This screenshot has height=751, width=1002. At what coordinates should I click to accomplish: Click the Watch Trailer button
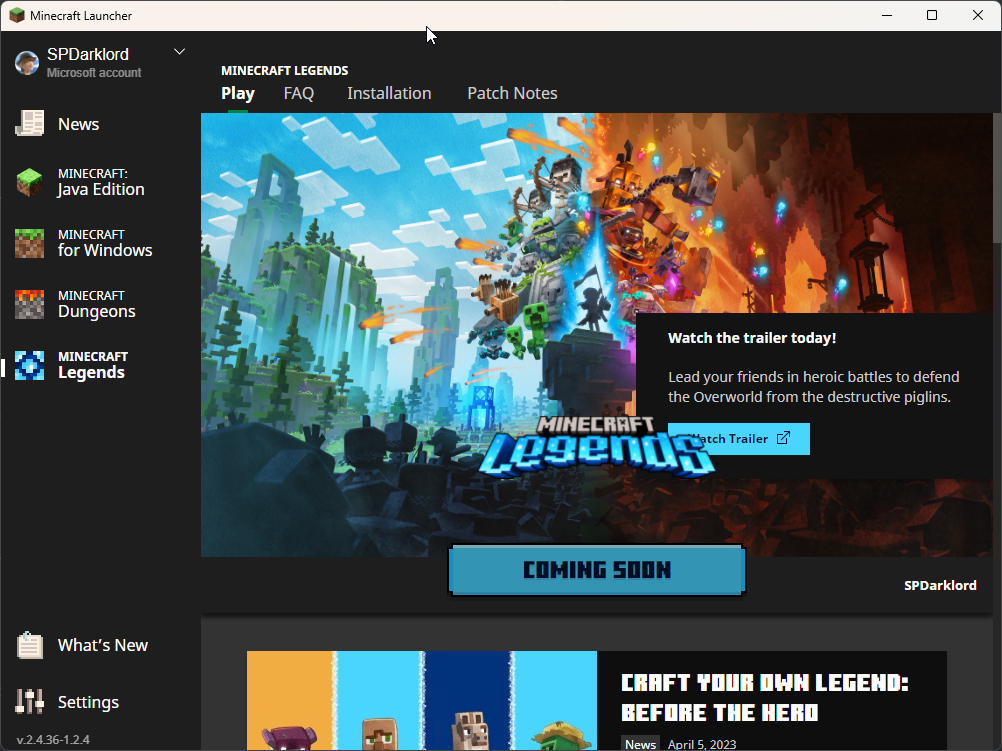[739, 438]
